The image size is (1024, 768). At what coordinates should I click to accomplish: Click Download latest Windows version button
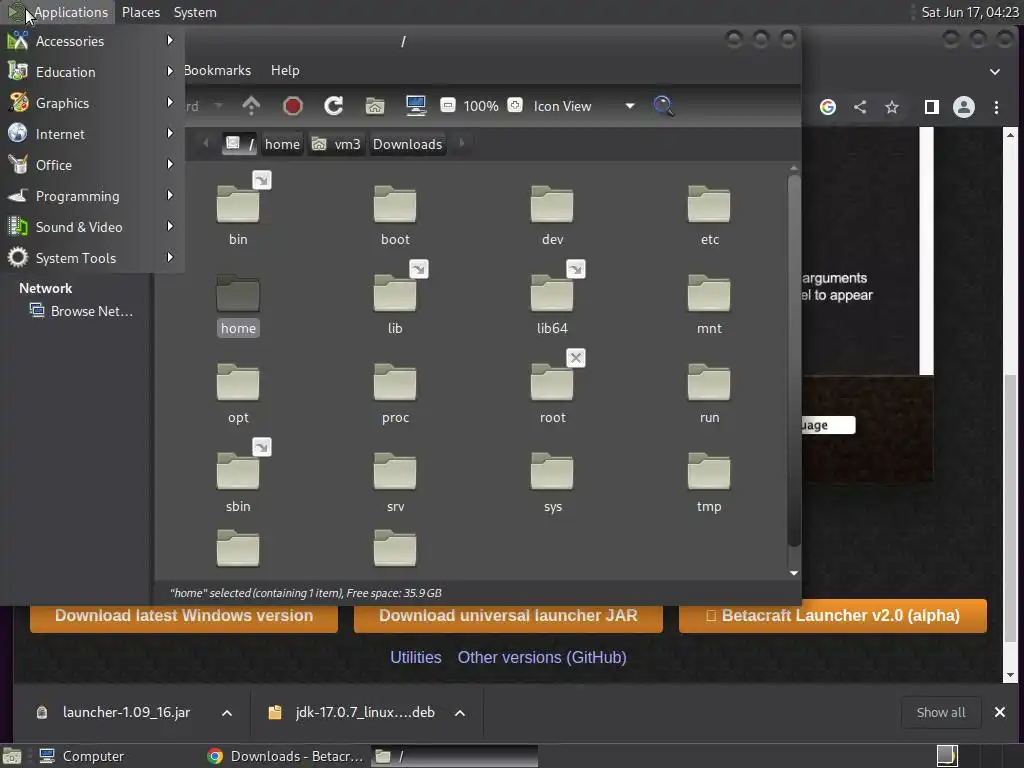click(x=184, y=616)
